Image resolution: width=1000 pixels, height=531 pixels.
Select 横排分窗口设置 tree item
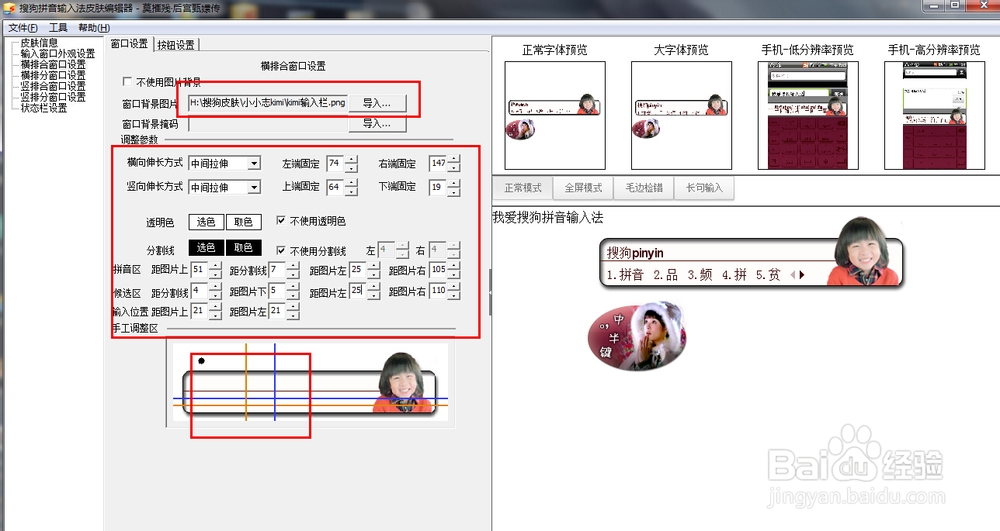tap(53, 75)
